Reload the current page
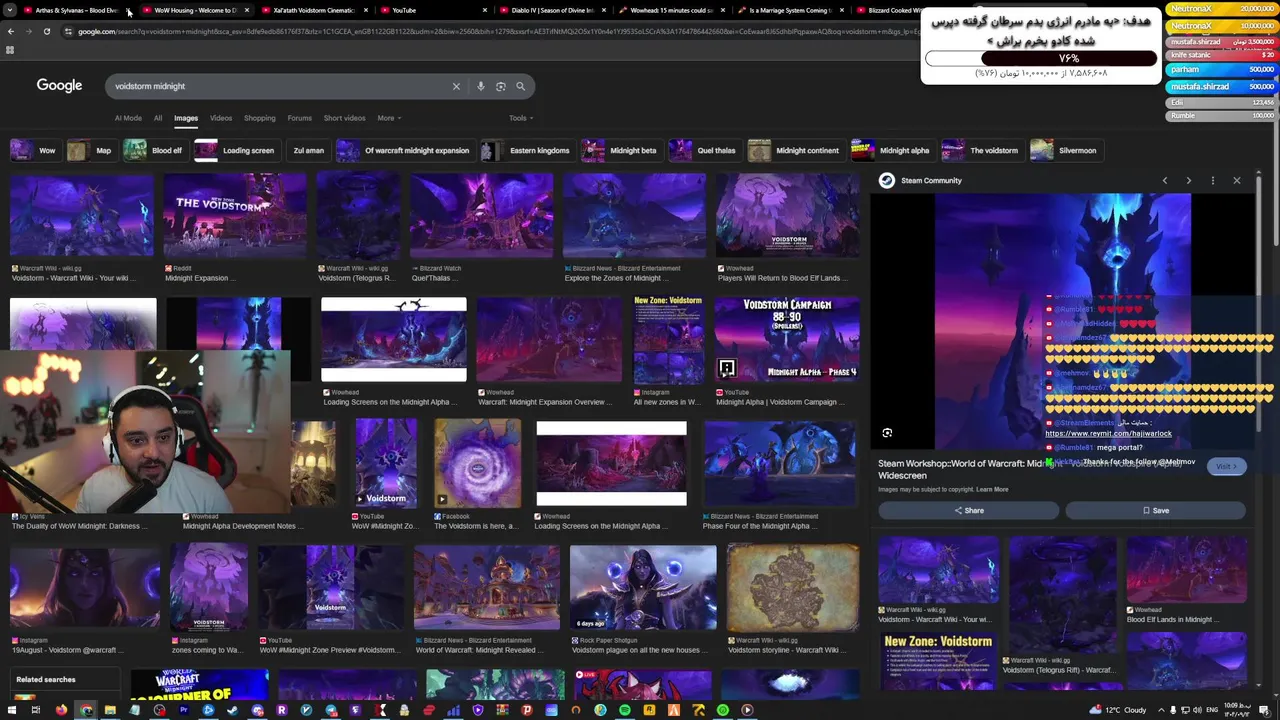This screenshot has width=1280, height=720. click(46, 31)
